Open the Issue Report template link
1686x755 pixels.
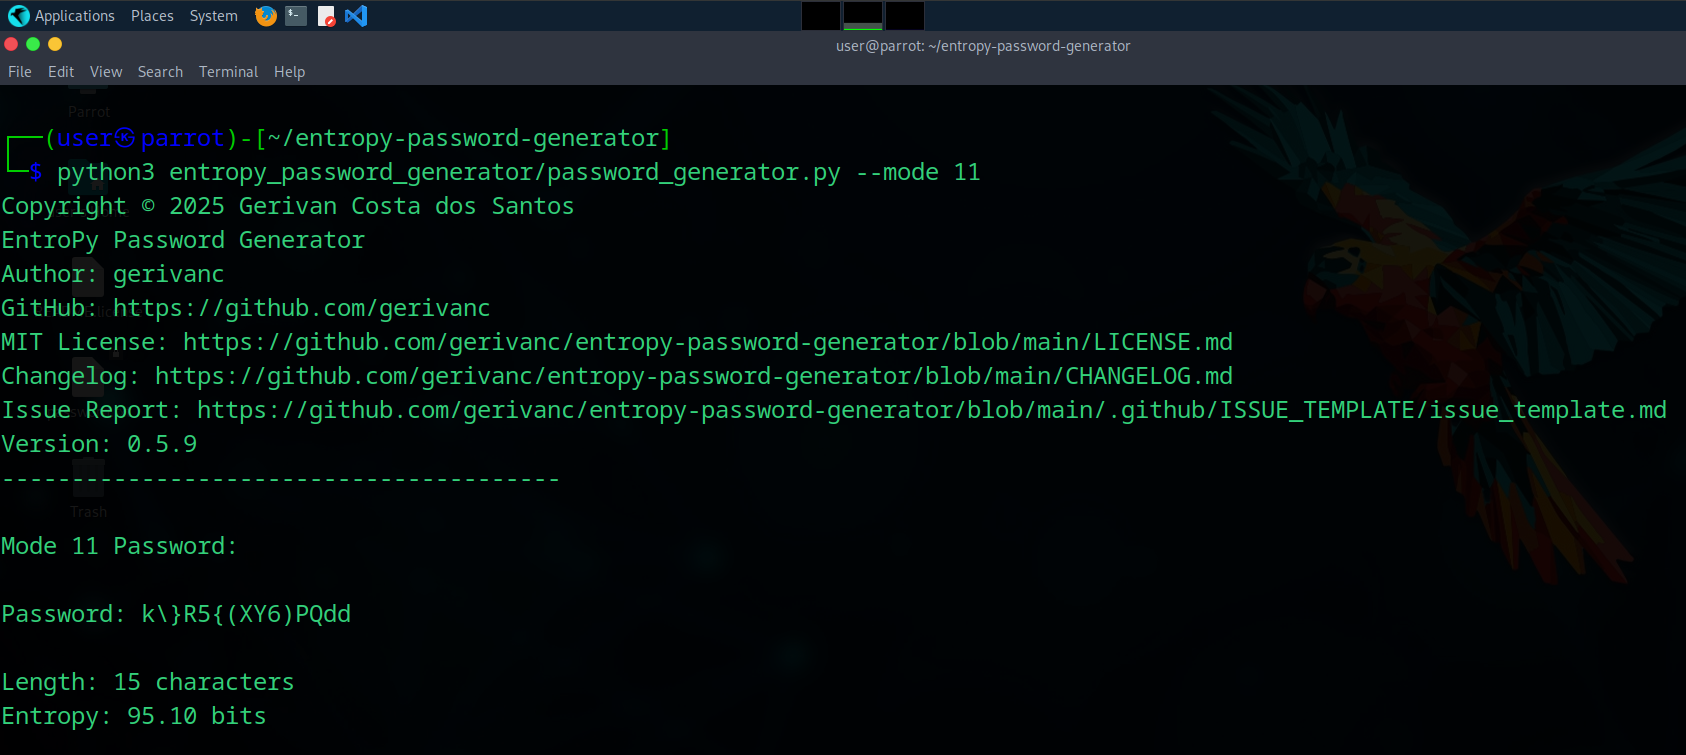tap(930, 409)
